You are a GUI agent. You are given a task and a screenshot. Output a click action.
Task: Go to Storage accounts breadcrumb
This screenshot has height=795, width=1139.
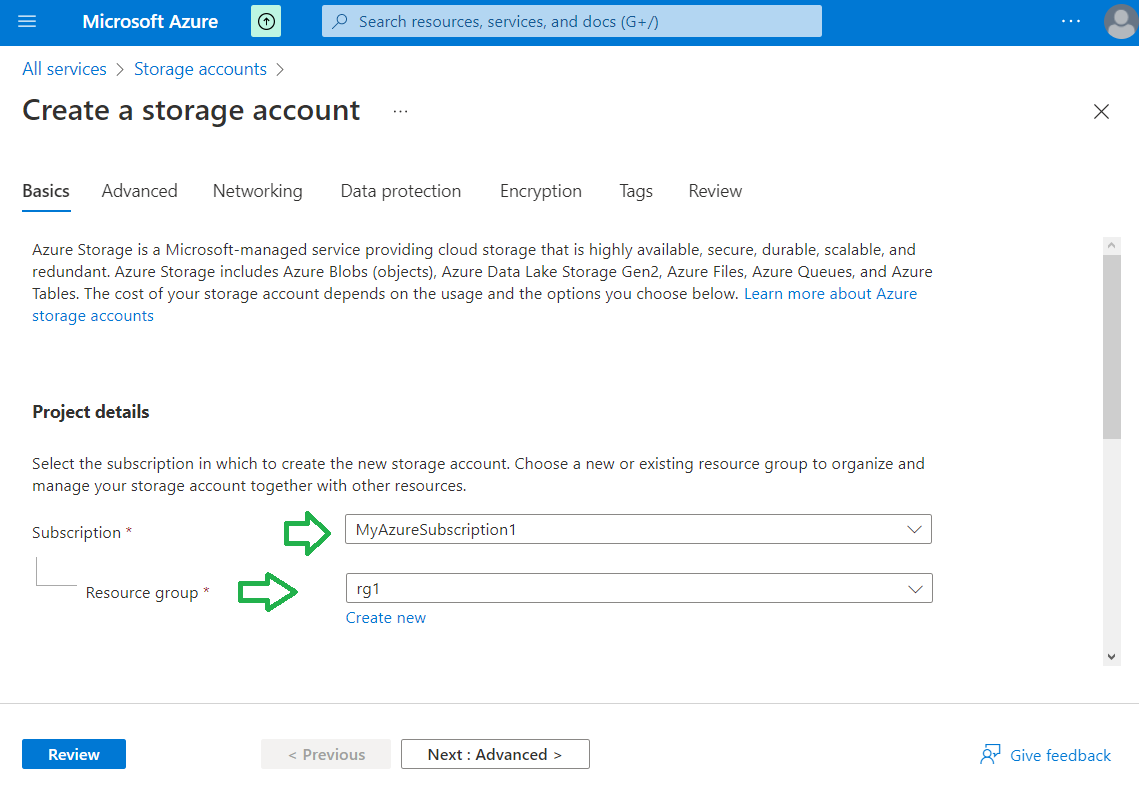point(200,69)
